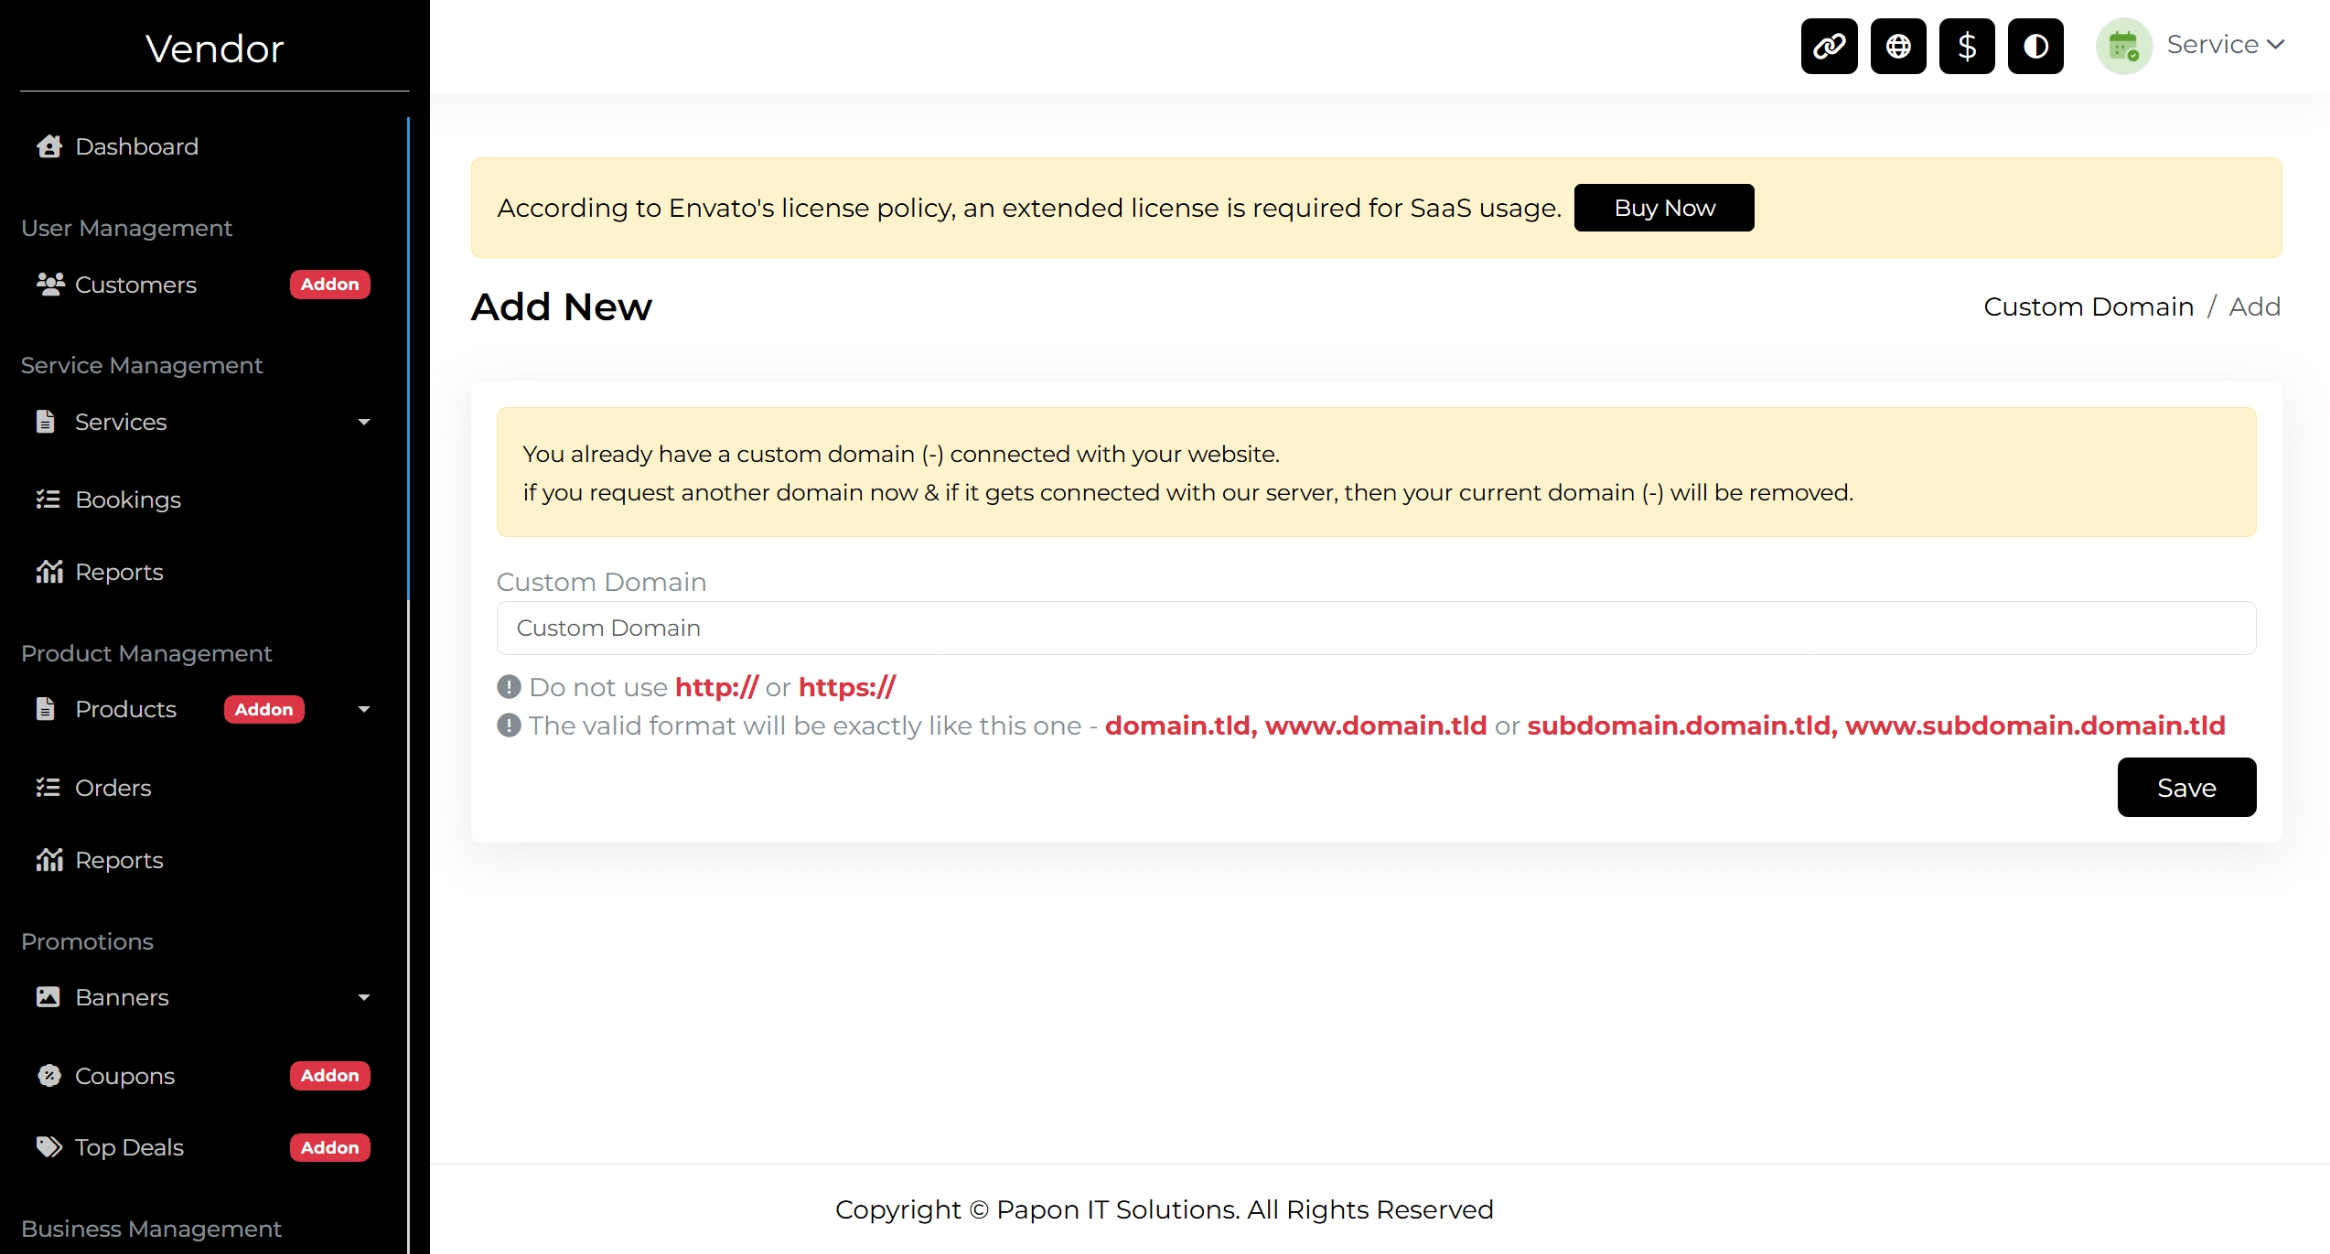The height and width of the screenshot is (1254, 2330).
Task: Click the Buy Now button
Action: pyautogui.click(x=1663, y=208)
